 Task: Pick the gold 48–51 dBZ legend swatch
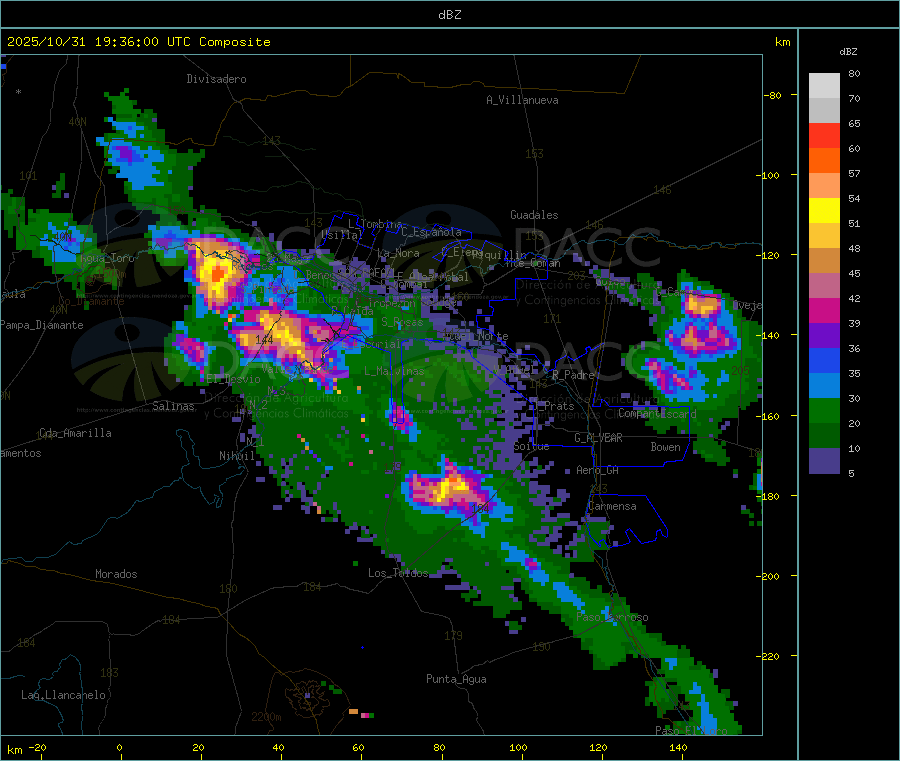824,236
